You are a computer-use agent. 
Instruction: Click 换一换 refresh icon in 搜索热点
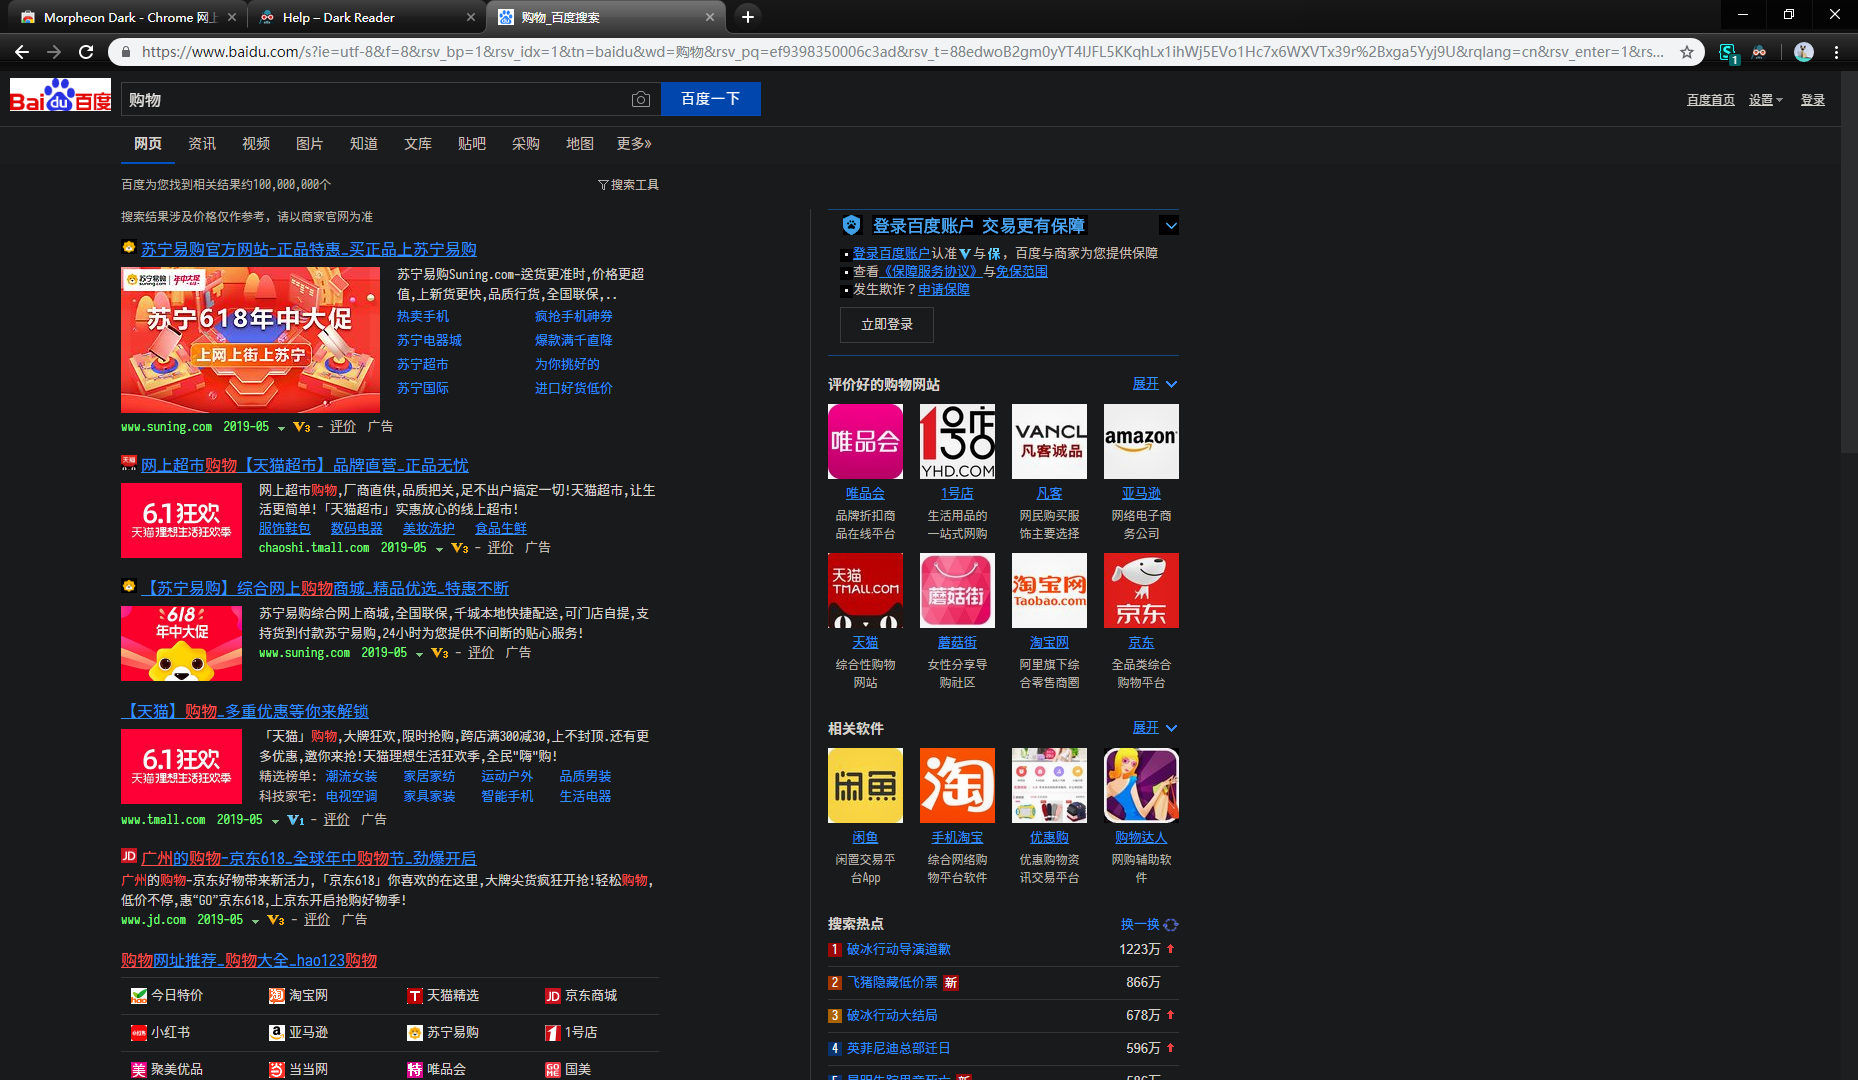[x=1171, y=925]
